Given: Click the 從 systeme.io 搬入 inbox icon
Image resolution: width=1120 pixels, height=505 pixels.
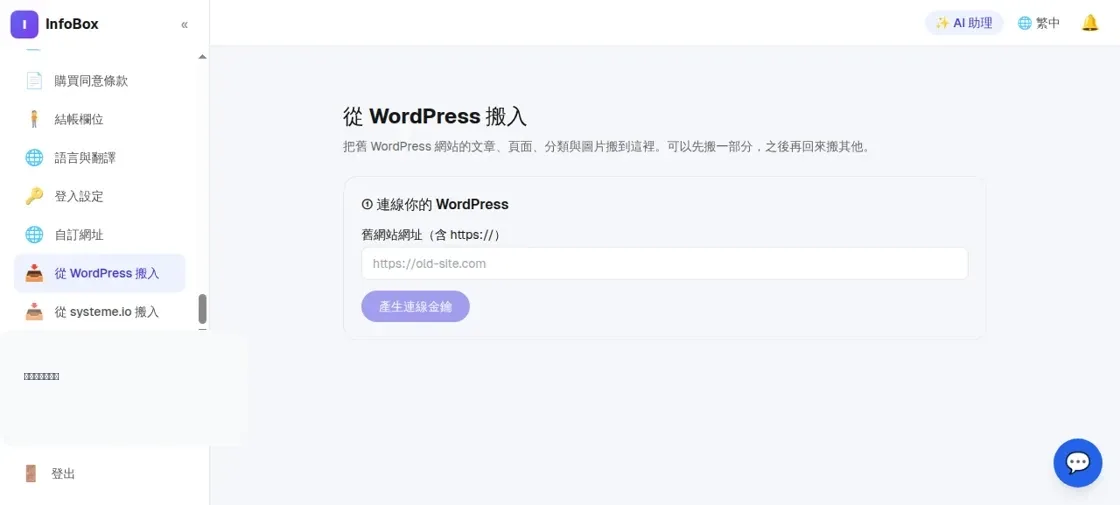Looking at the screenshot, I should pyautogui.click(x=34, y=312).
